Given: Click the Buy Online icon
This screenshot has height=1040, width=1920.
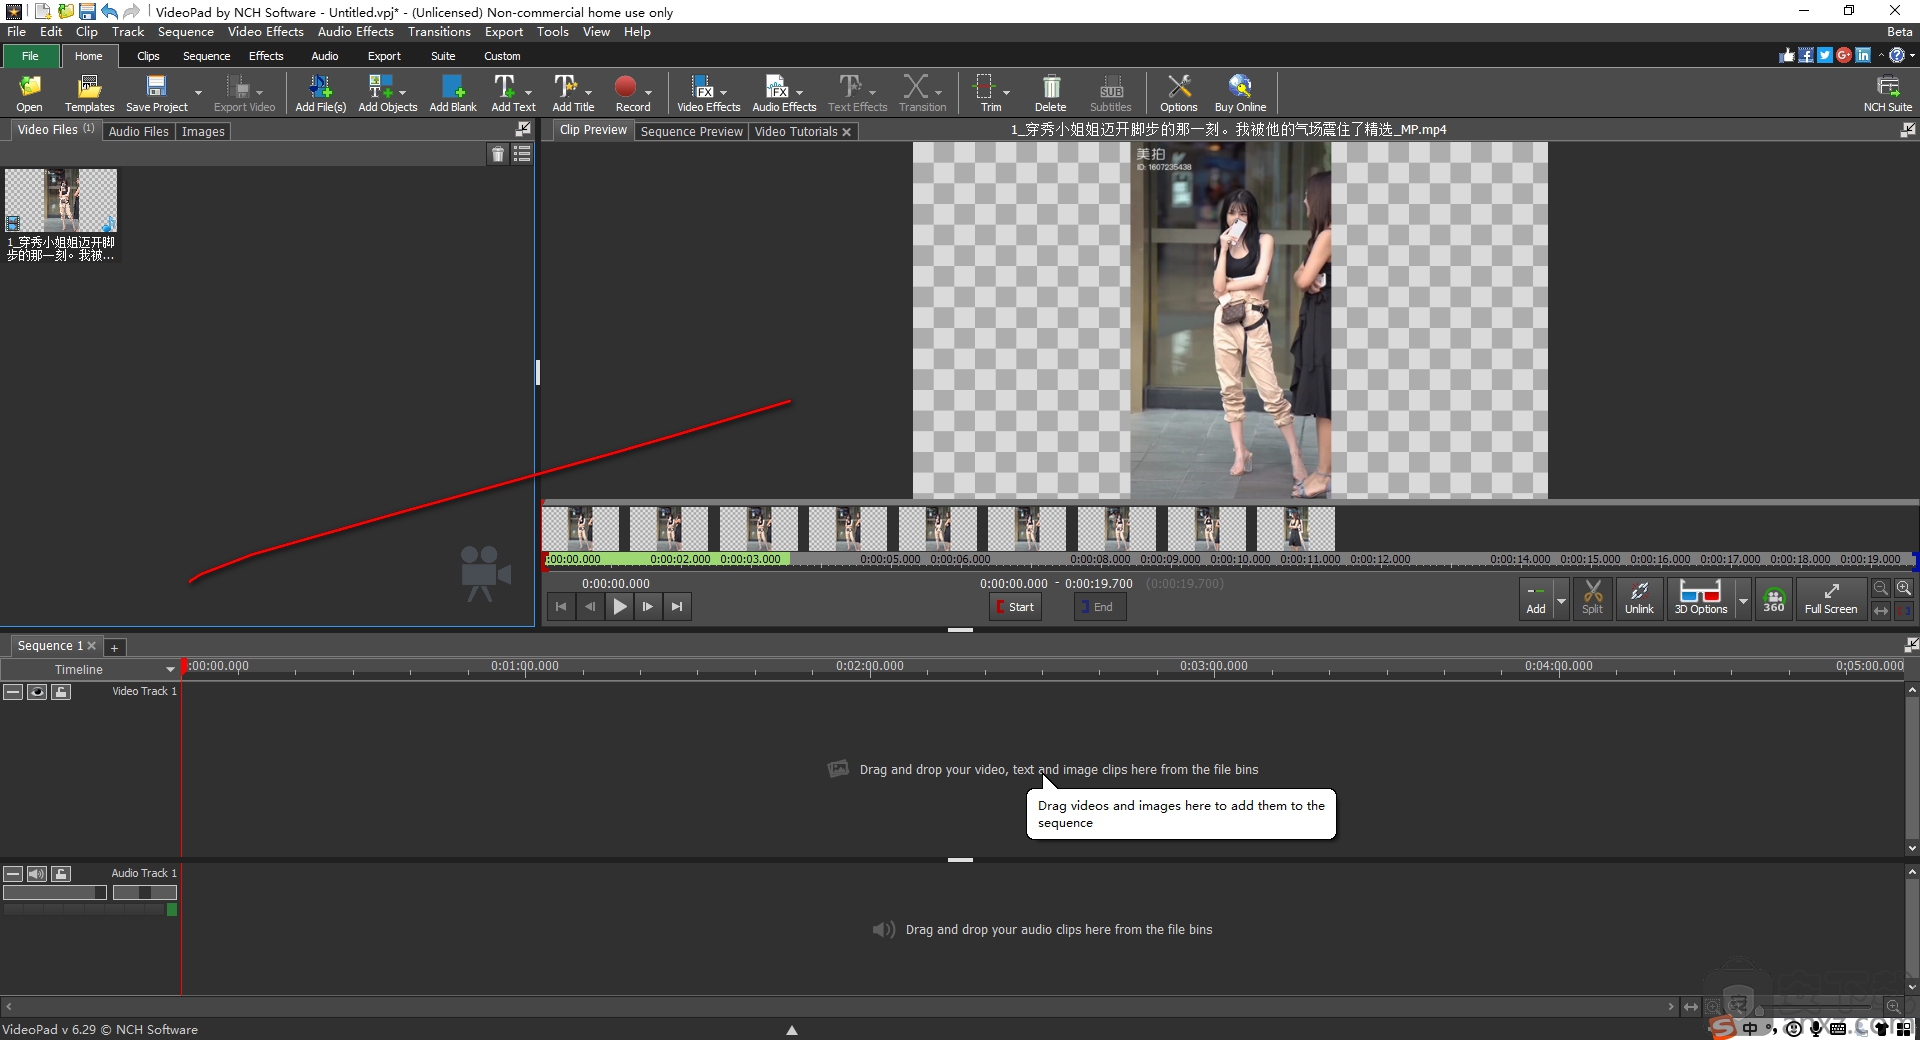Looking at the screenshot, I should coord(1240,93).
